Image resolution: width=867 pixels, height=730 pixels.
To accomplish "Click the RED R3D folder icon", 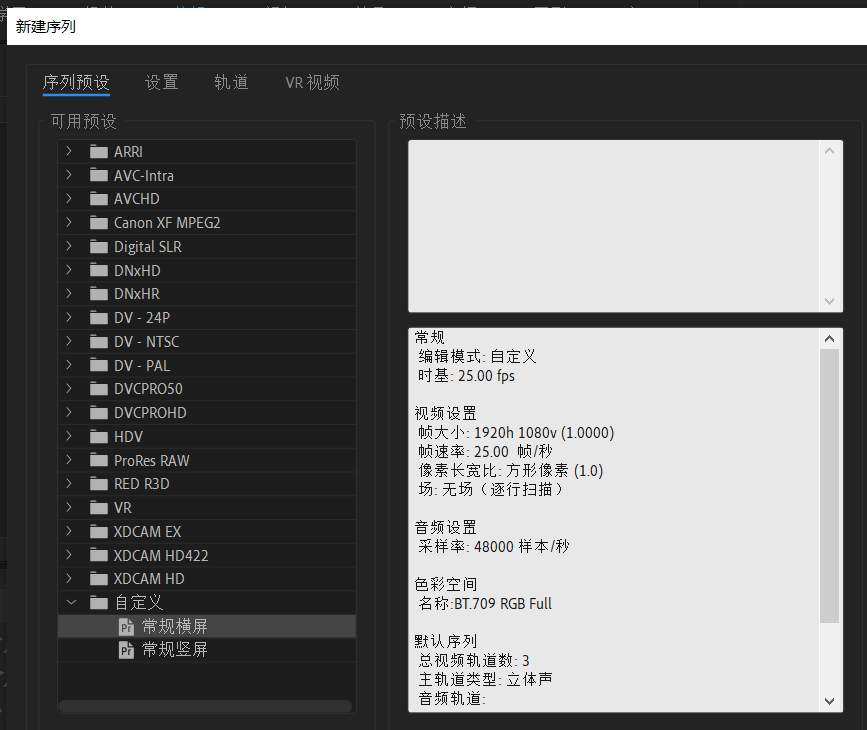I will (x=98, y=484).
